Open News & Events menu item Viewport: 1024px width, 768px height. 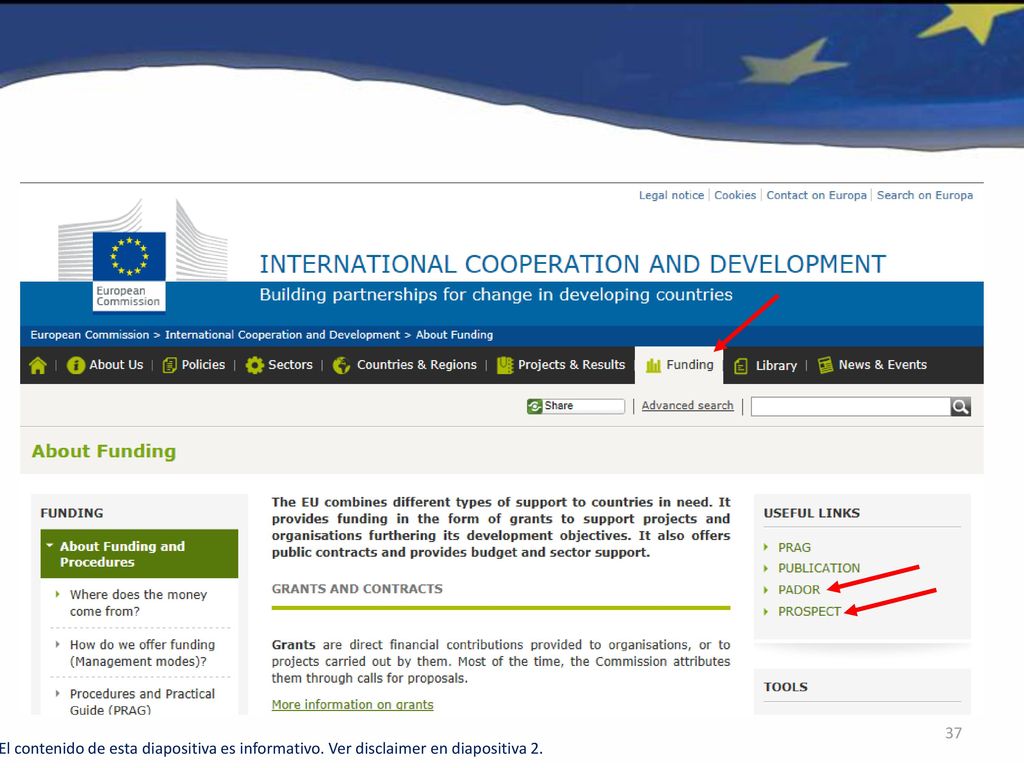click(x=883, y=365)
